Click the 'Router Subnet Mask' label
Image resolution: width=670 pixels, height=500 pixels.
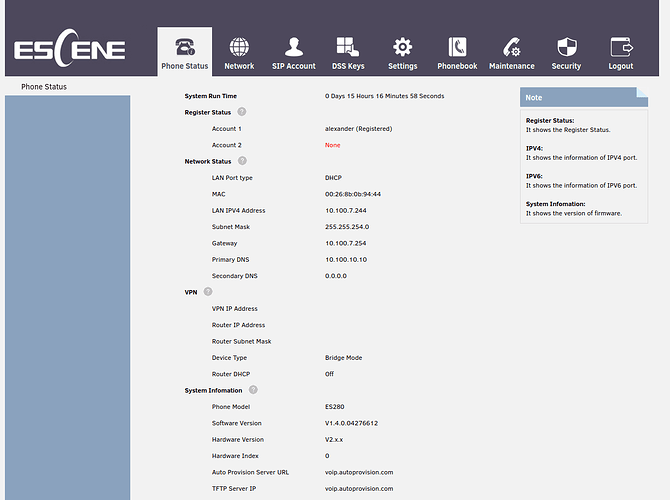click(x=241, y=341)
